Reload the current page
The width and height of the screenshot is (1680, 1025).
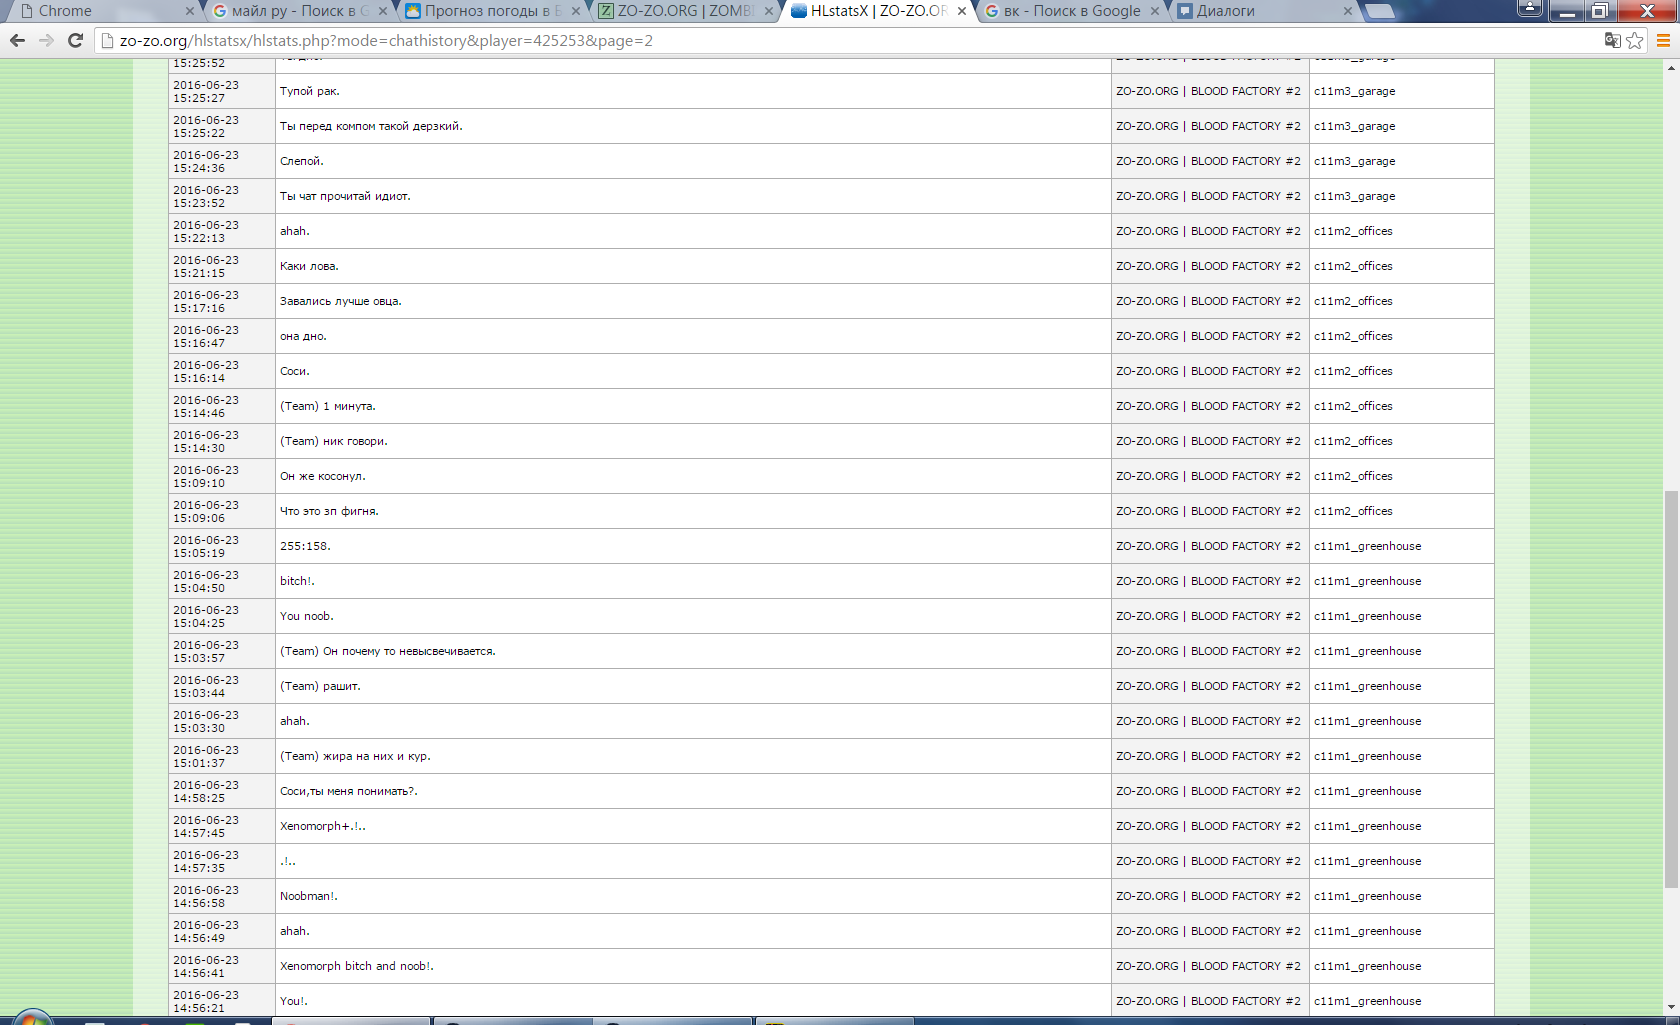[75, 40]
